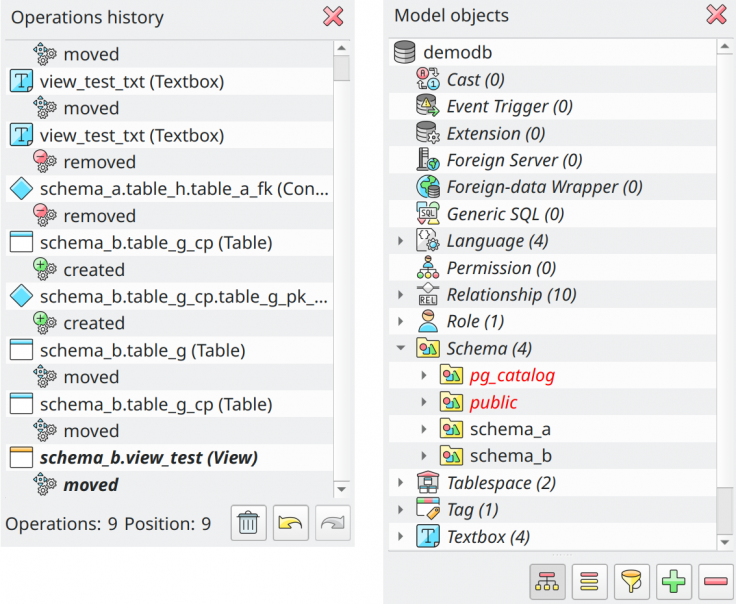Expand the Relationship (10) node
The width and height of the screenshot is (736, 604).
tap(400, 295)
